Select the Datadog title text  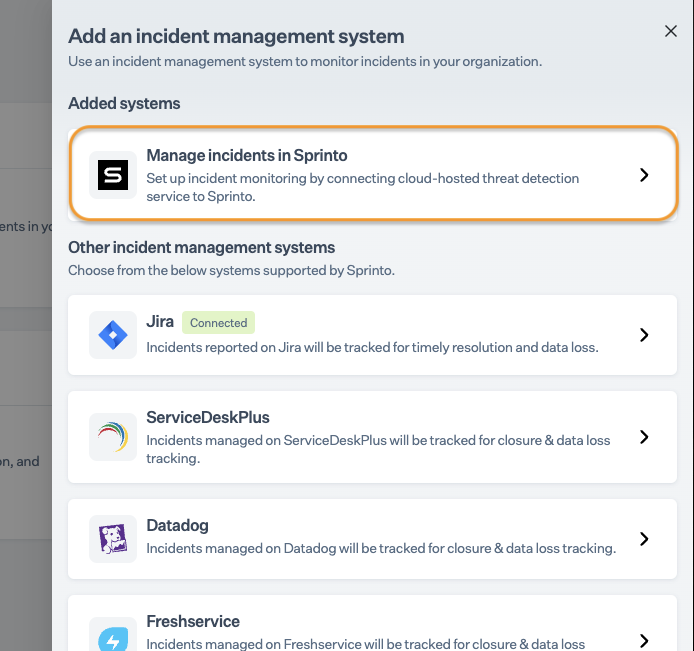pos(177,525)
